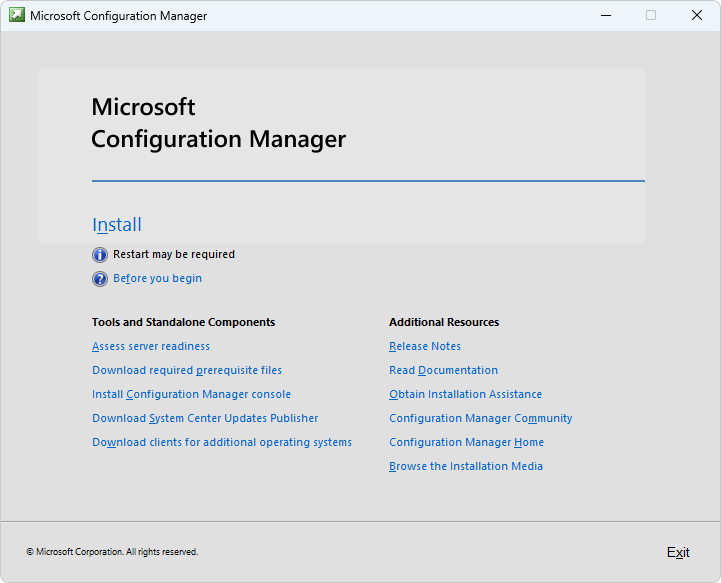Launch Install Configuration Manager console
This screenshot has height=583, width=721.
click(x=191, y=394)
